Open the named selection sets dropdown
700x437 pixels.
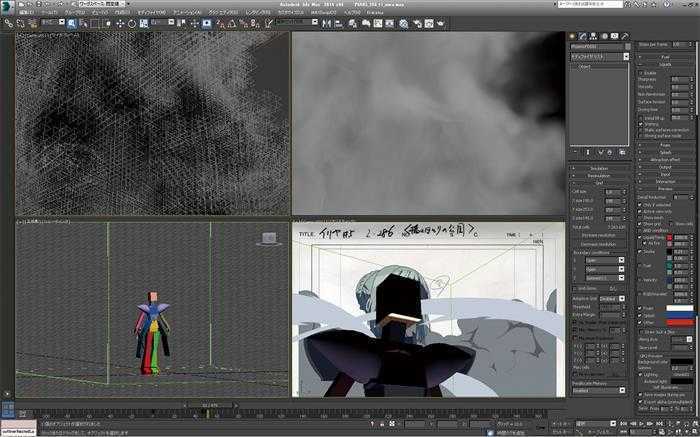tap(296, 22)
